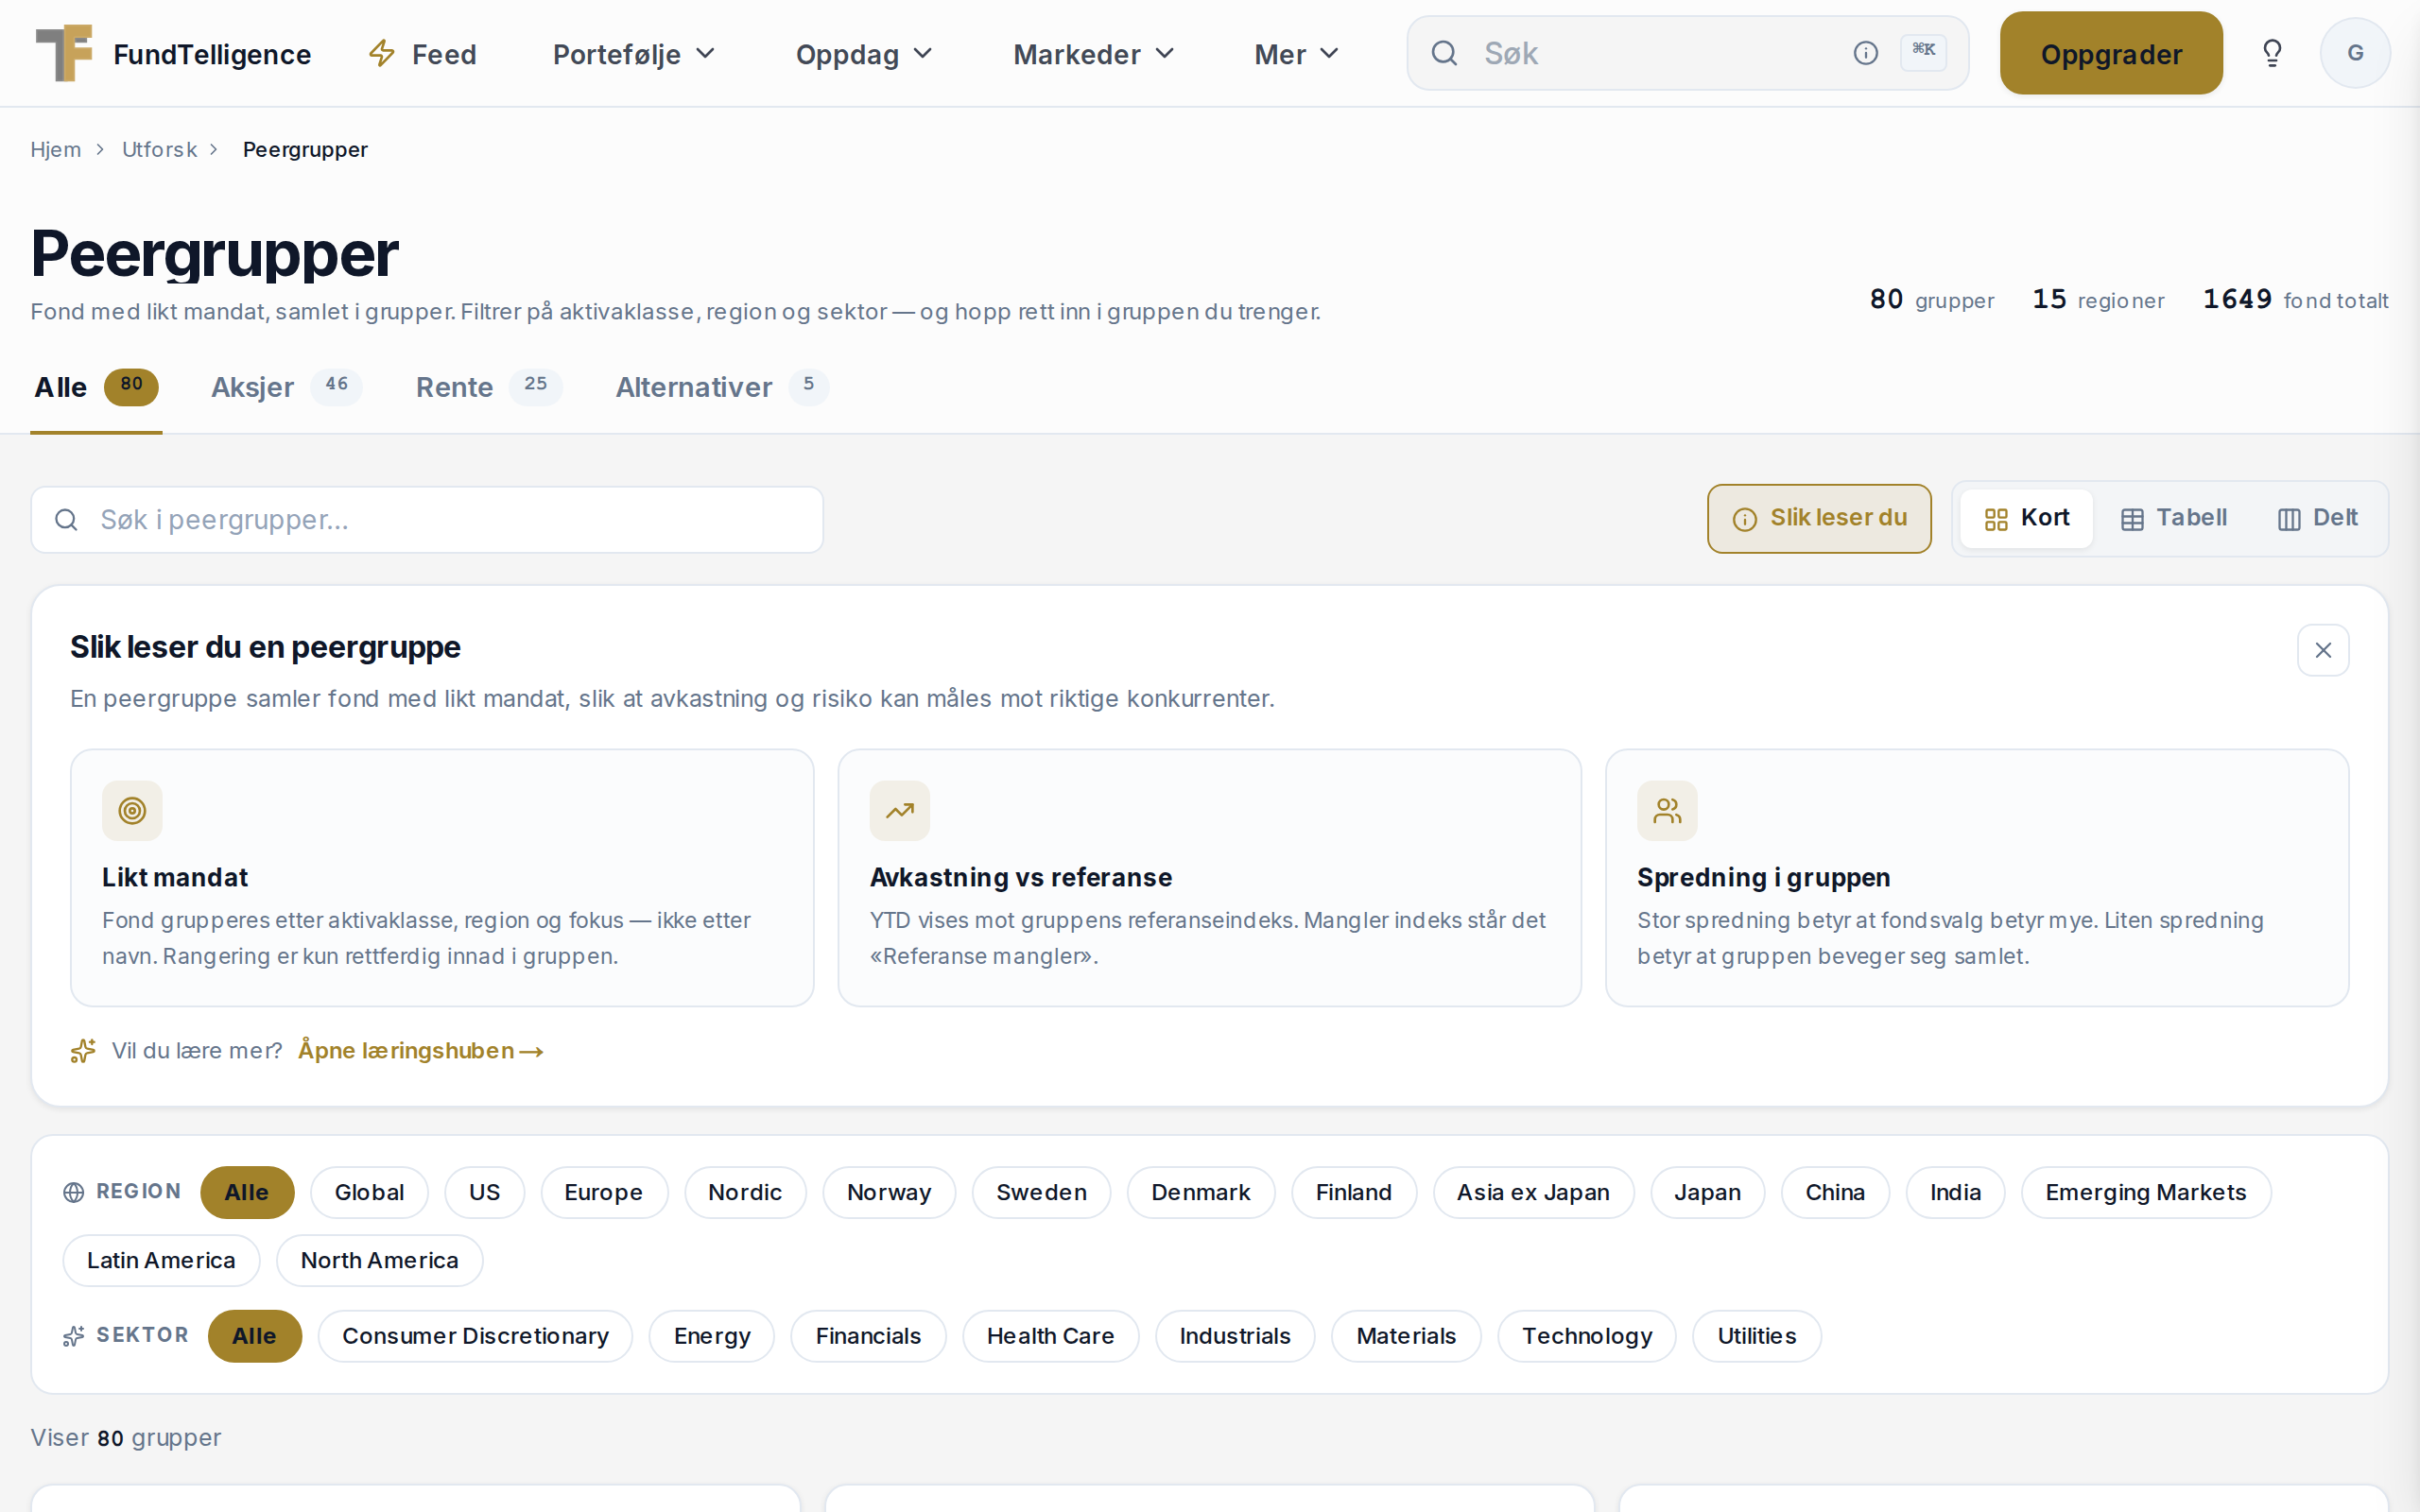Viewport: 2420px width, 1512px height.
Task: Open the Åpne læringshuben link
Action: (x=421, y=1050)
